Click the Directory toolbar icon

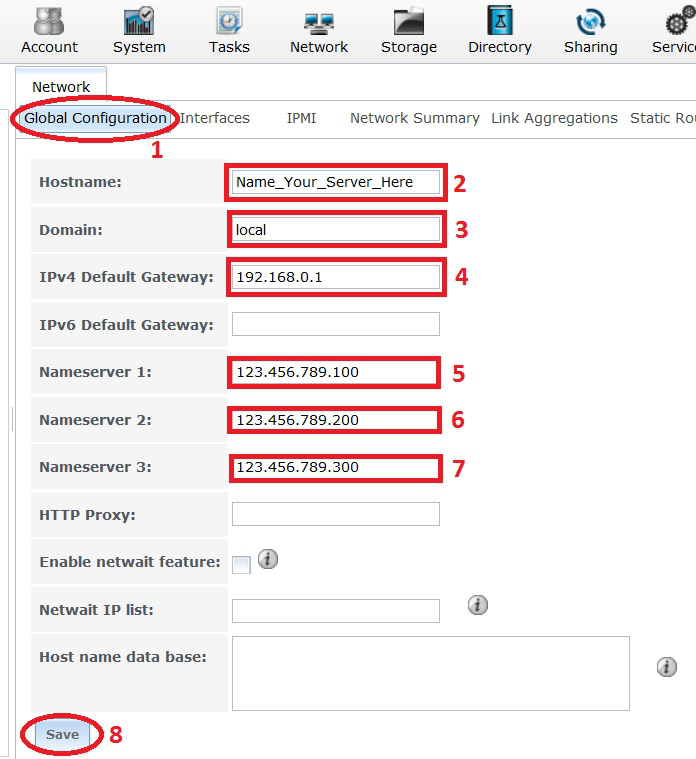pos(499,23)
